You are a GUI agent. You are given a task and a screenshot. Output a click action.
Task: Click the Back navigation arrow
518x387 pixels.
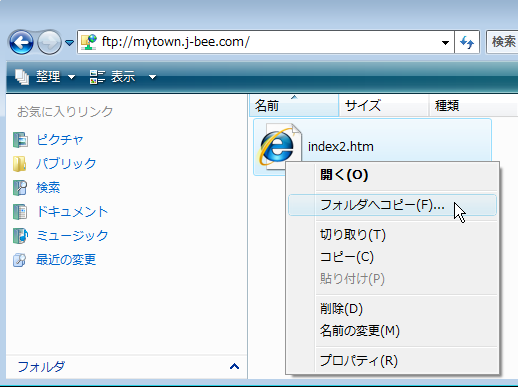point(21,42)
